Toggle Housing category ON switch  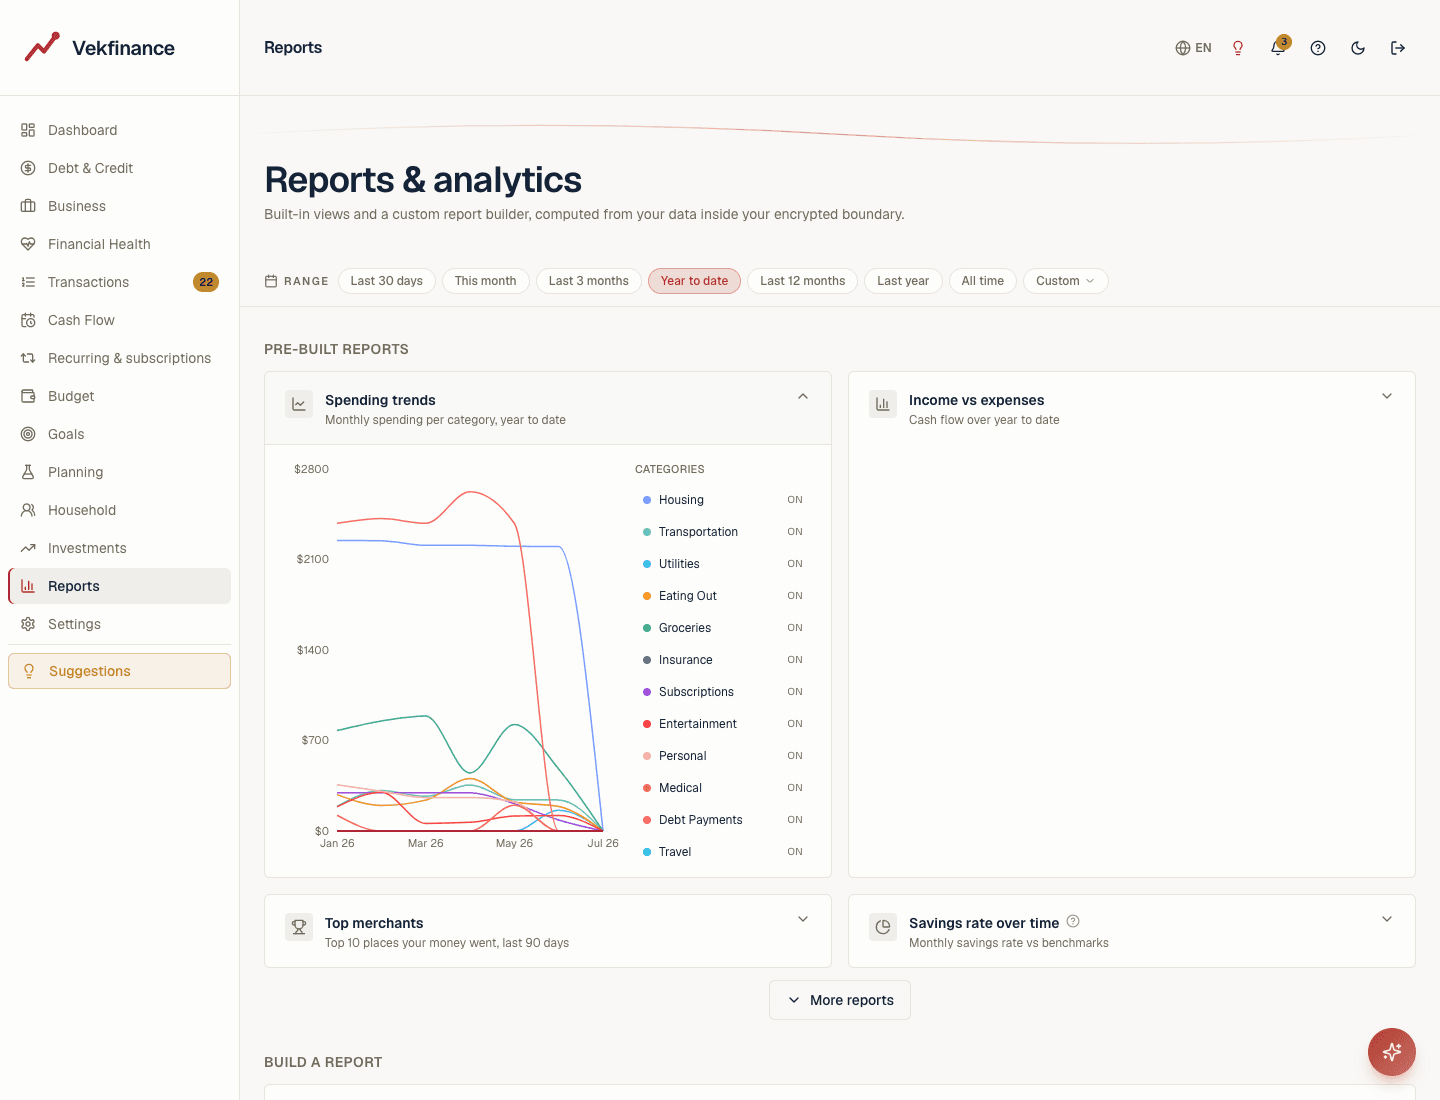795,500
